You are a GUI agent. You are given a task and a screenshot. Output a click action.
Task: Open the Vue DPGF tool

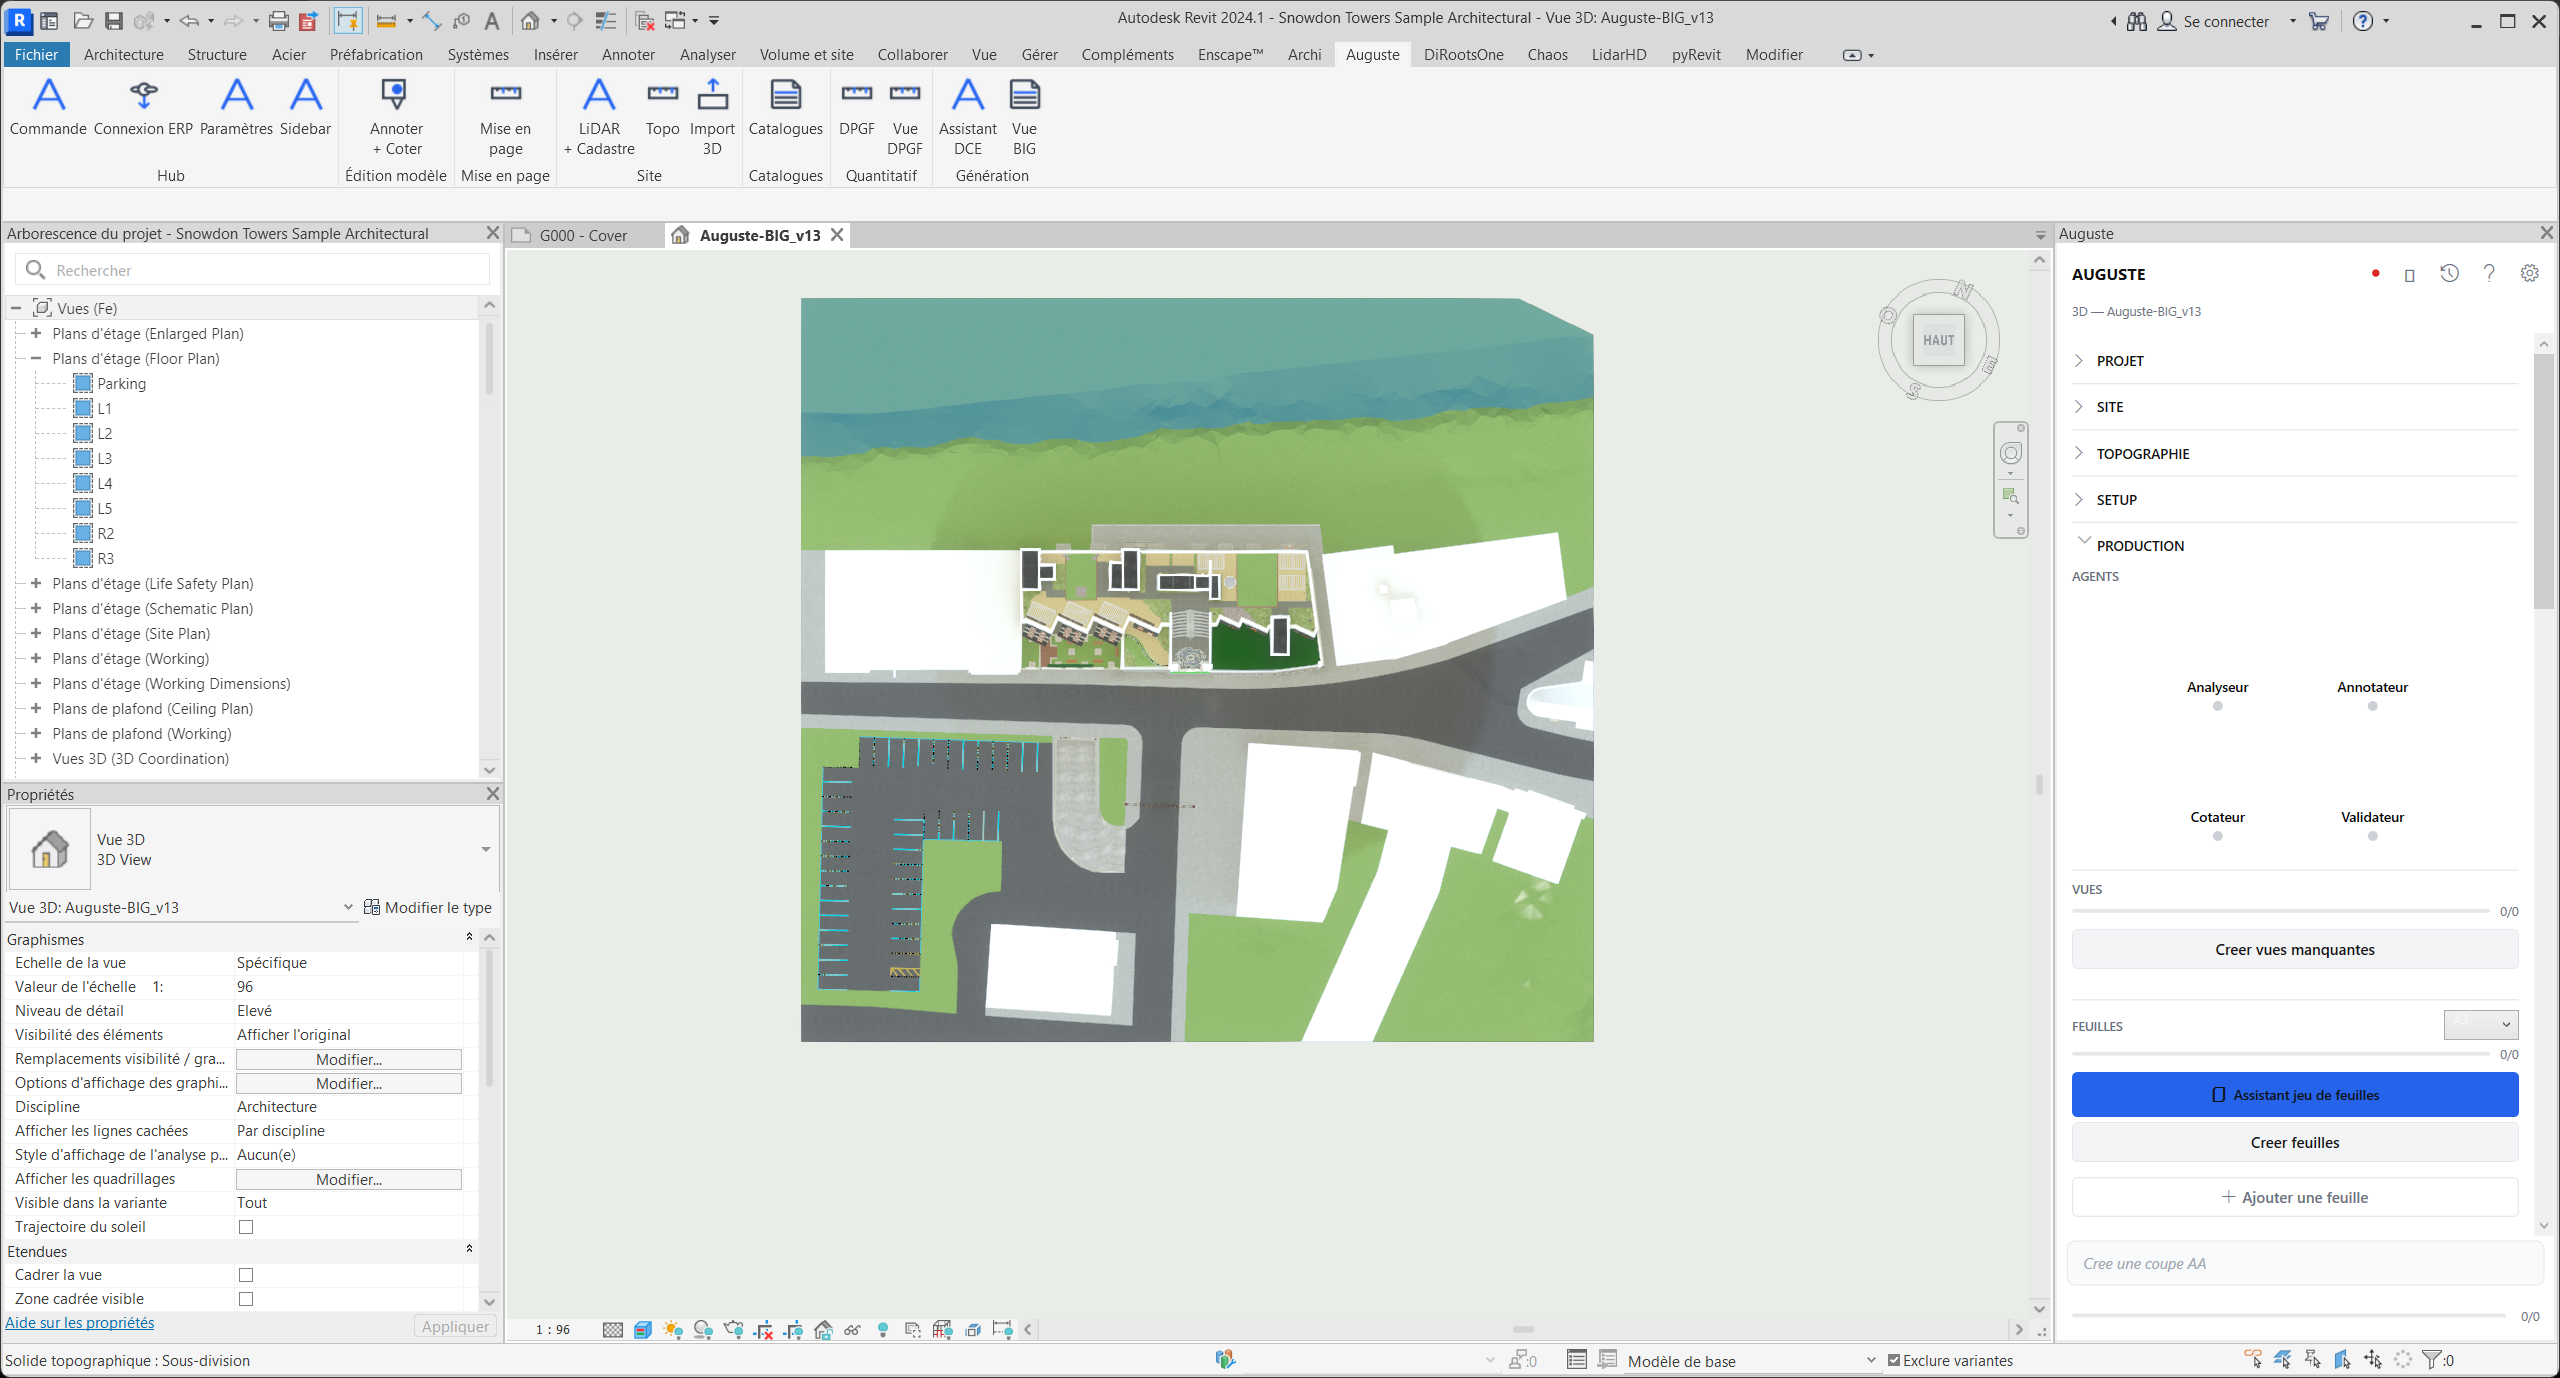coord(904,116)
